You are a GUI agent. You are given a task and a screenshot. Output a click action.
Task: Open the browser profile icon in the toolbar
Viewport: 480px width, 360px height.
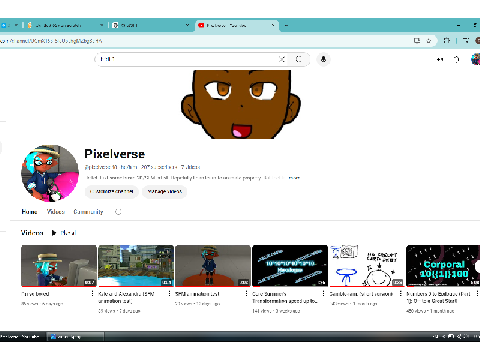pyautogui.click(x=477, y=41)
